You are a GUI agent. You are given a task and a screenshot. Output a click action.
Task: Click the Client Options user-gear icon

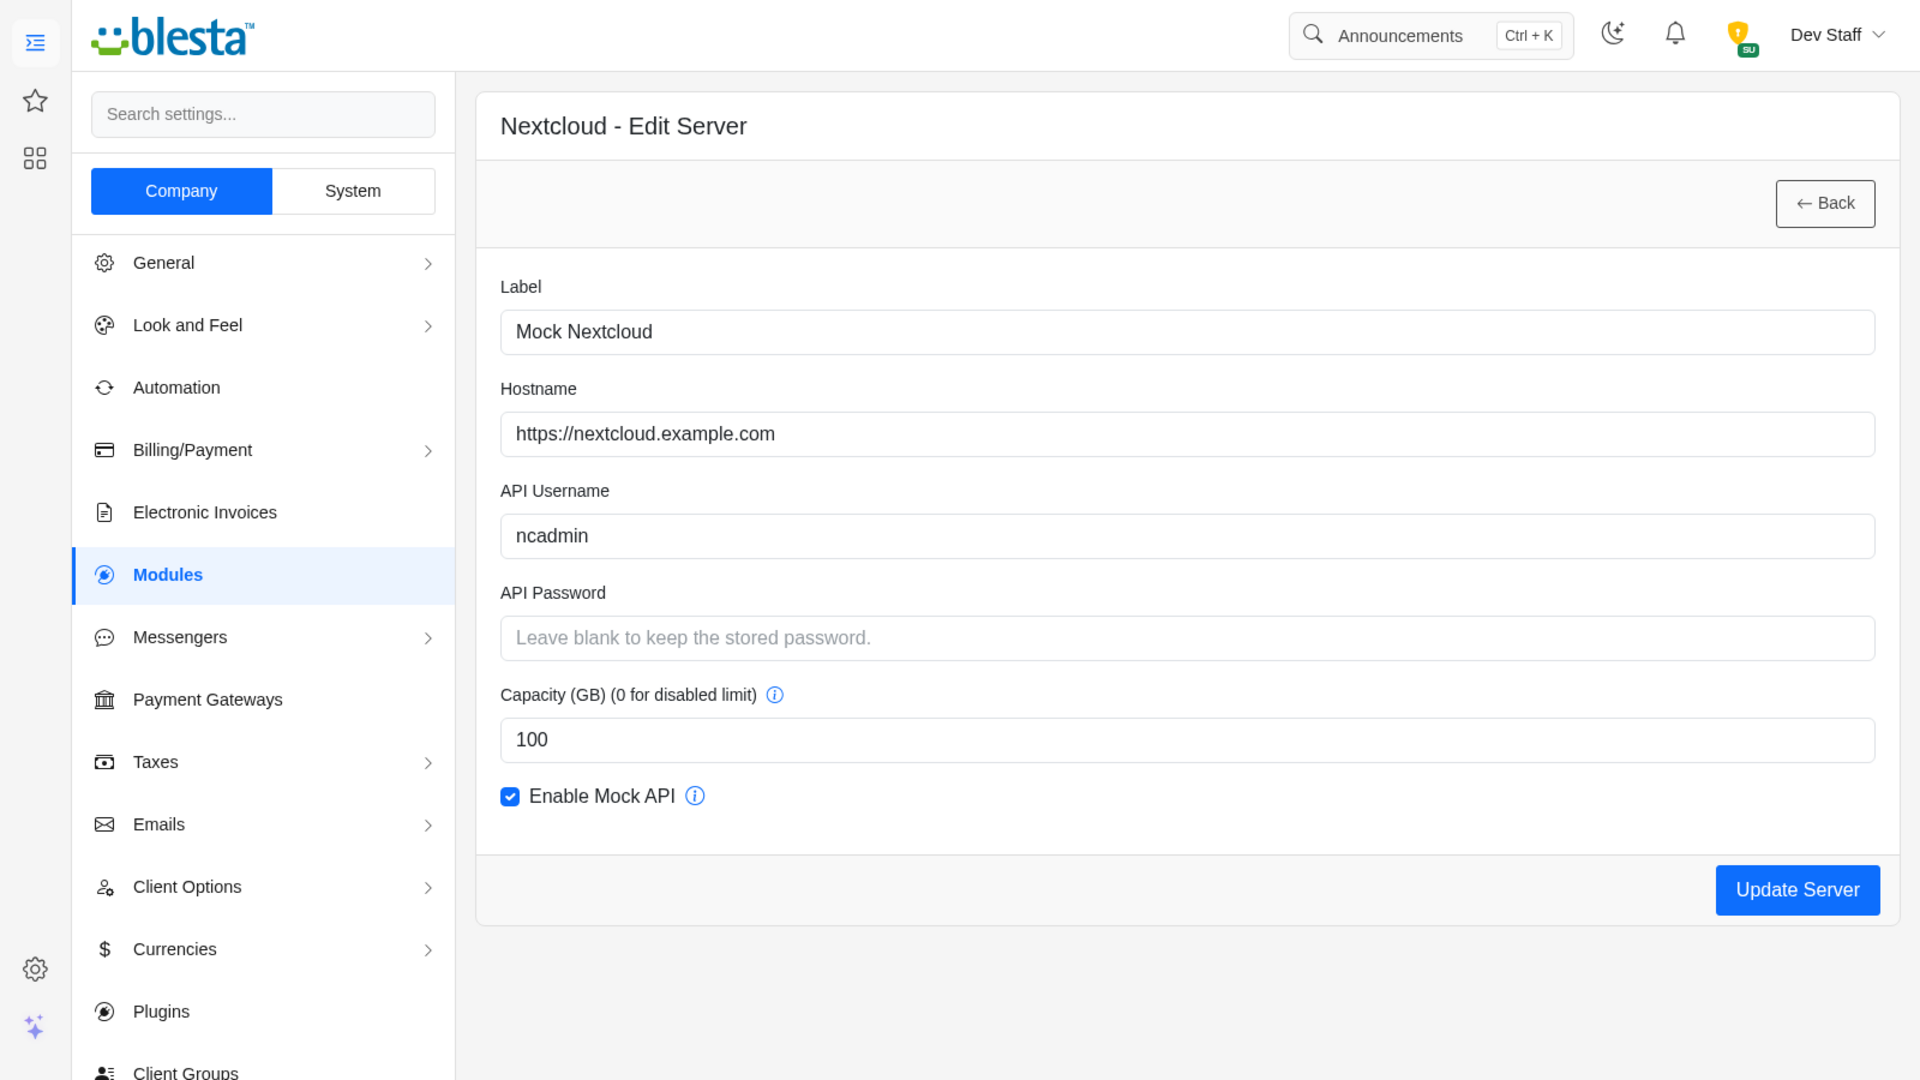point(104,887)
